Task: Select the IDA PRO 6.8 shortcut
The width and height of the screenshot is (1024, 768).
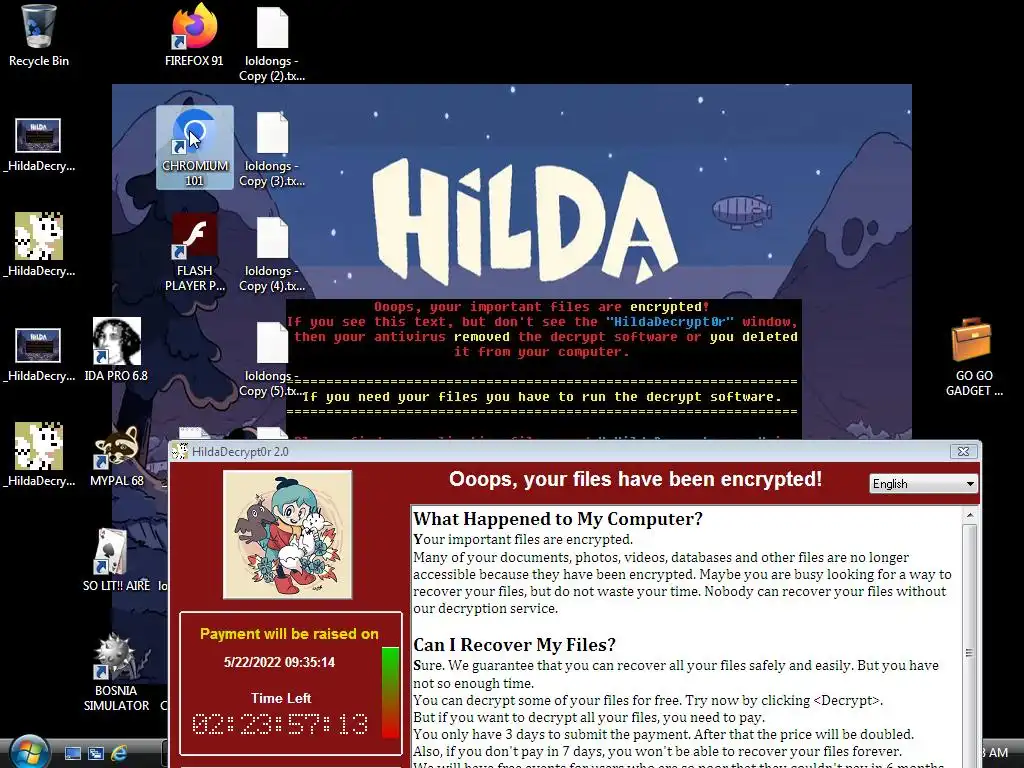Action: pyautogui.click(x=116, y=350)
